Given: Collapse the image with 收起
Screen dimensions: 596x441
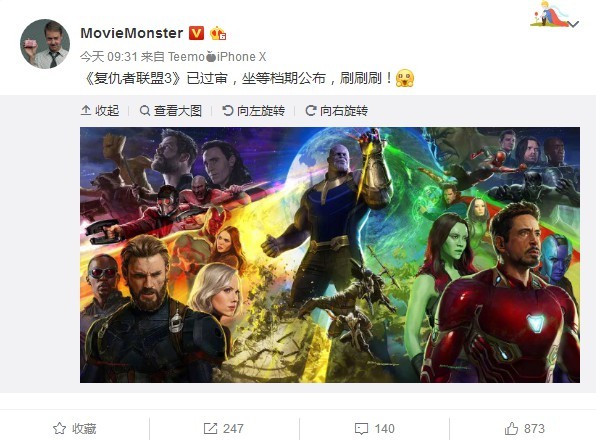Looking at the screenshot, I should pyautogui.click(x=100, y=111).
